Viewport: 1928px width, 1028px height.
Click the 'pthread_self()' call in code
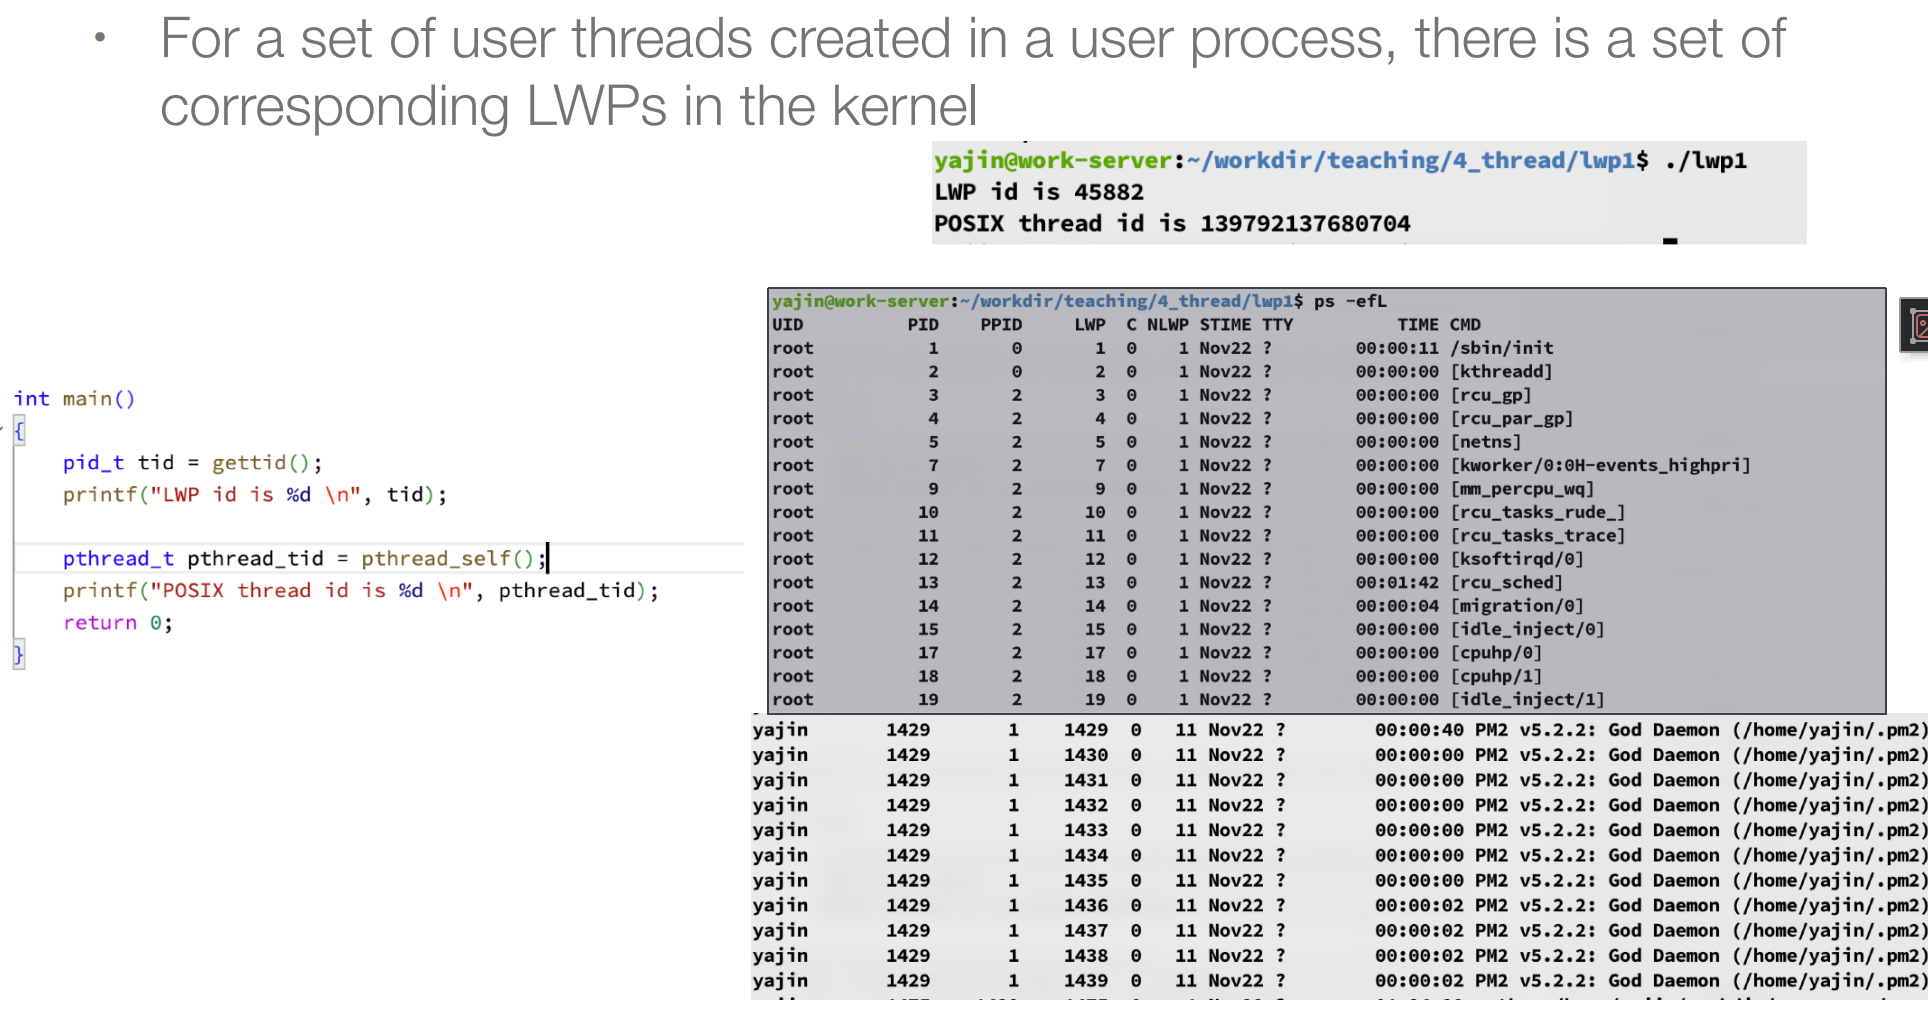click(449, 559)
